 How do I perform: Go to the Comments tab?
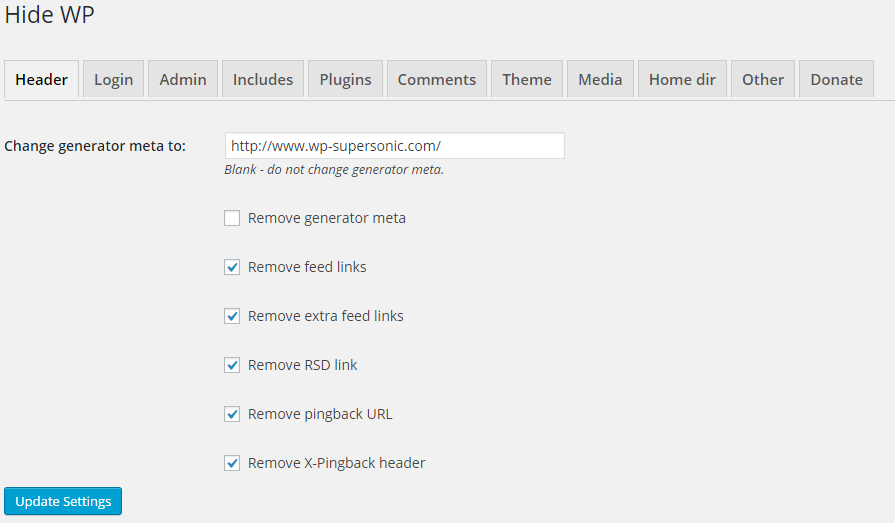coord(437,79)
